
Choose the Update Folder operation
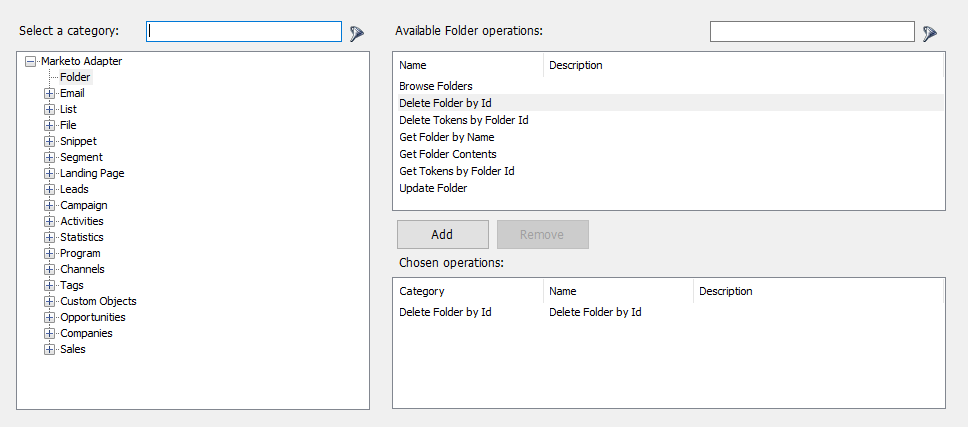pos(433,188)
